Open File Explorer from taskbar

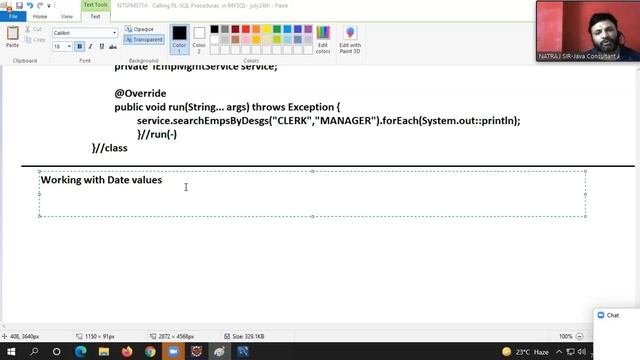(x=104, y=351)
